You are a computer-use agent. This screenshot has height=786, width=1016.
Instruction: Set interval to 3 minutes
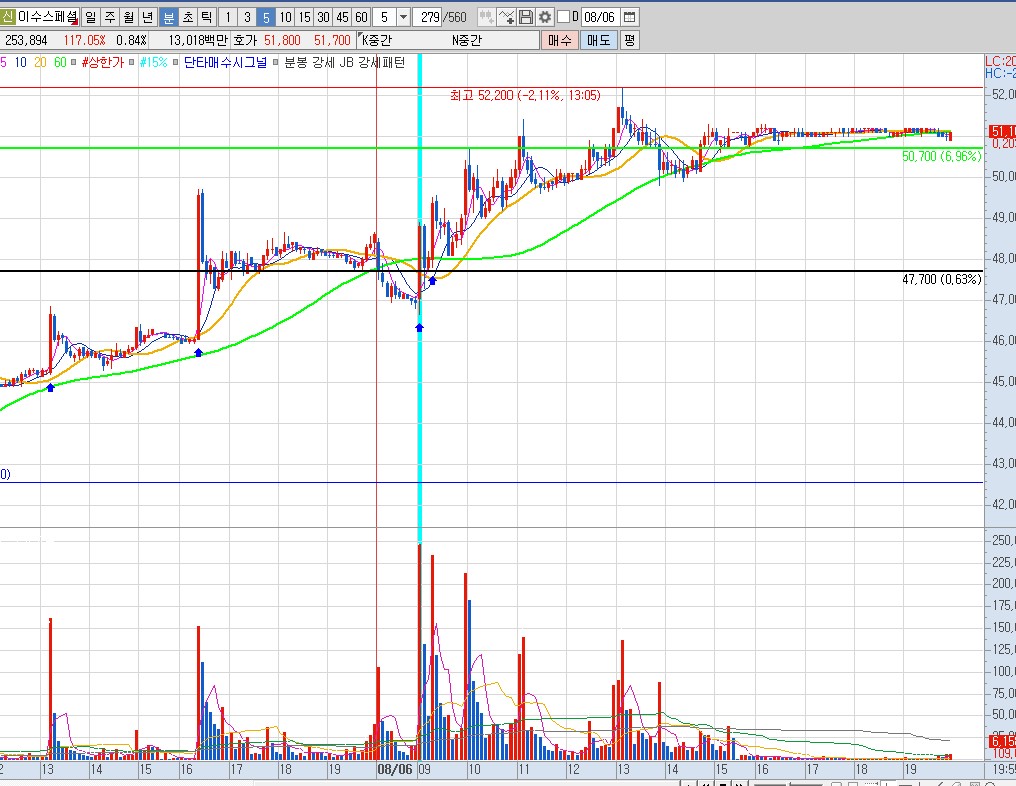point(247,17)
